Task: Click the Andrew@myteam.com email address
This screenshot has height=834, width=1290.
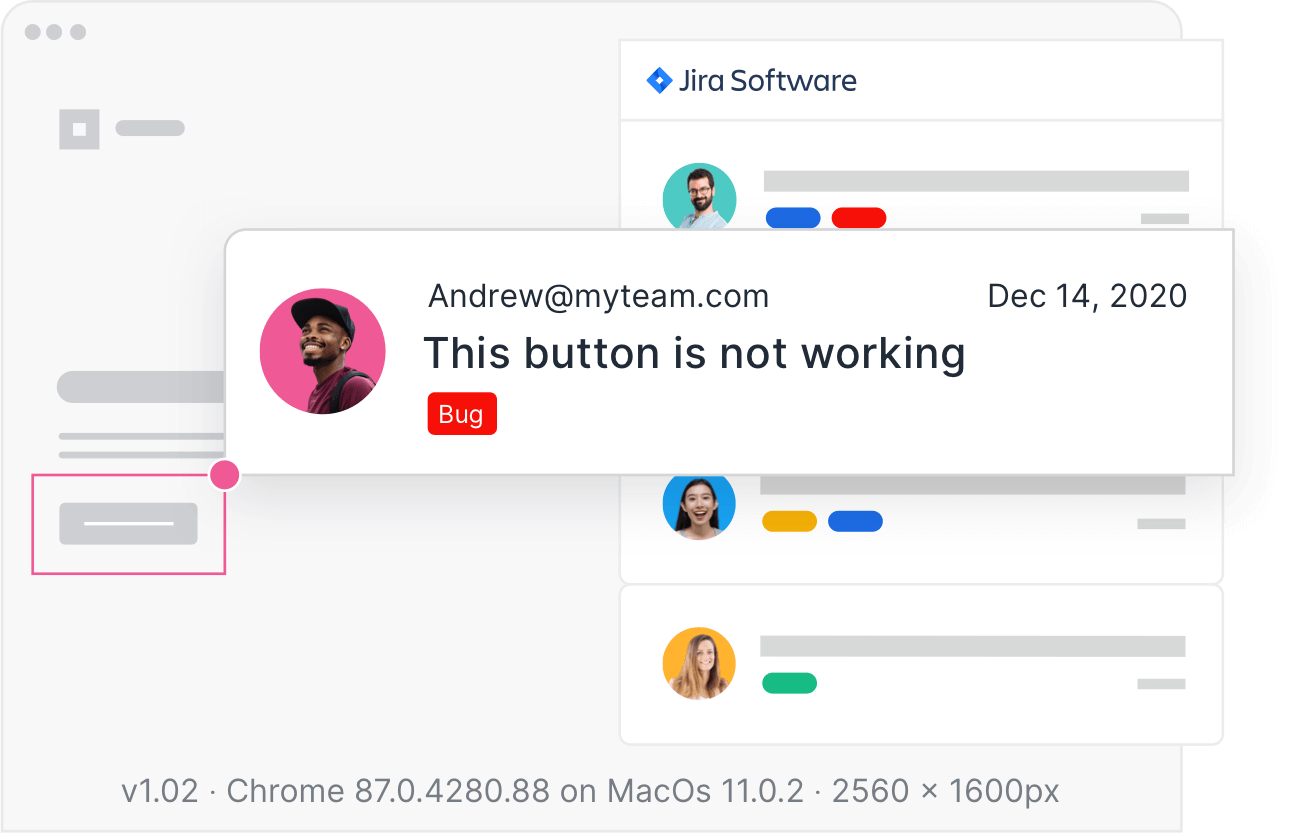Action: [x=598, y=296]
